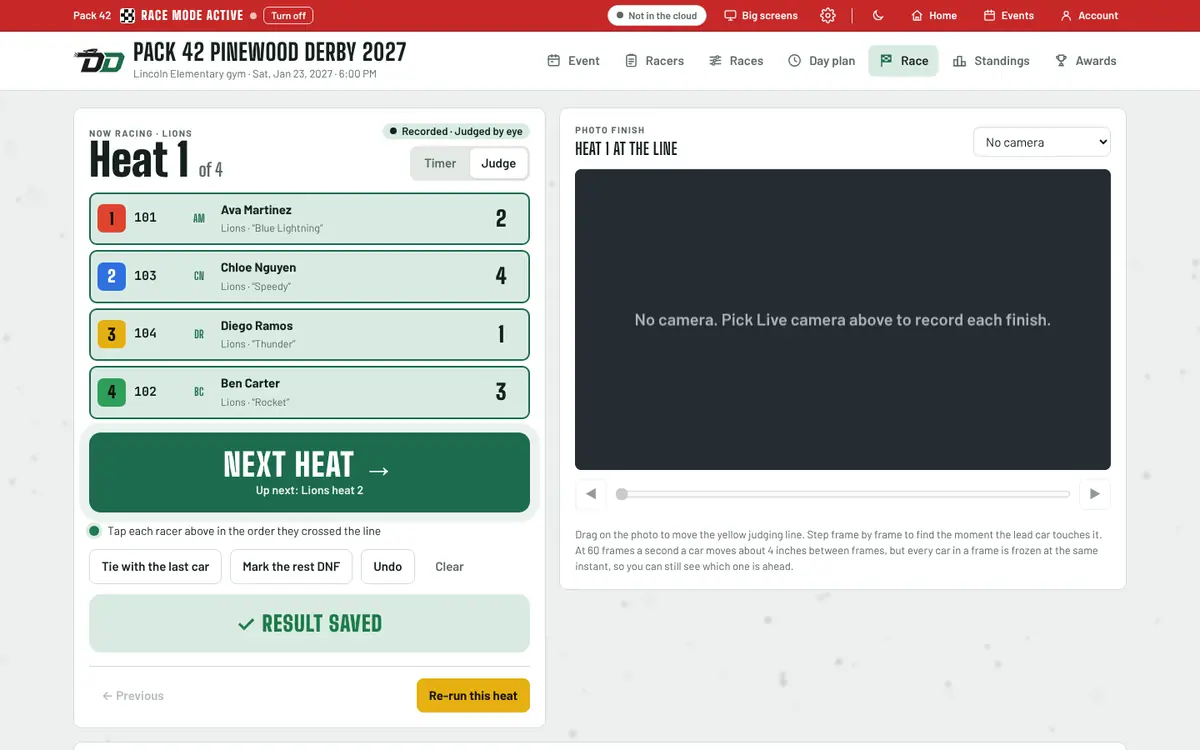Select the Race tab
The image size is (1200, 750).
(903, 61)
